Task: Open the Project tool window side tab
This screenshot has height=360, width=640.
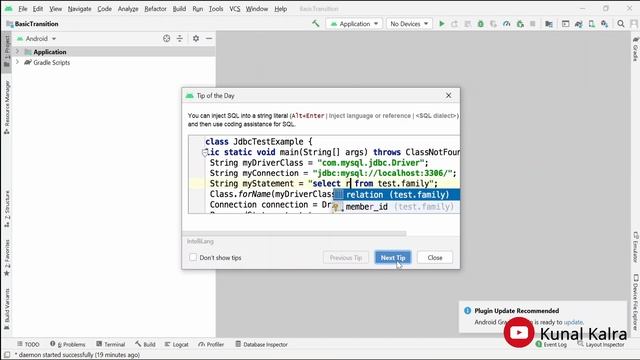Action: (x=7, y=52)
